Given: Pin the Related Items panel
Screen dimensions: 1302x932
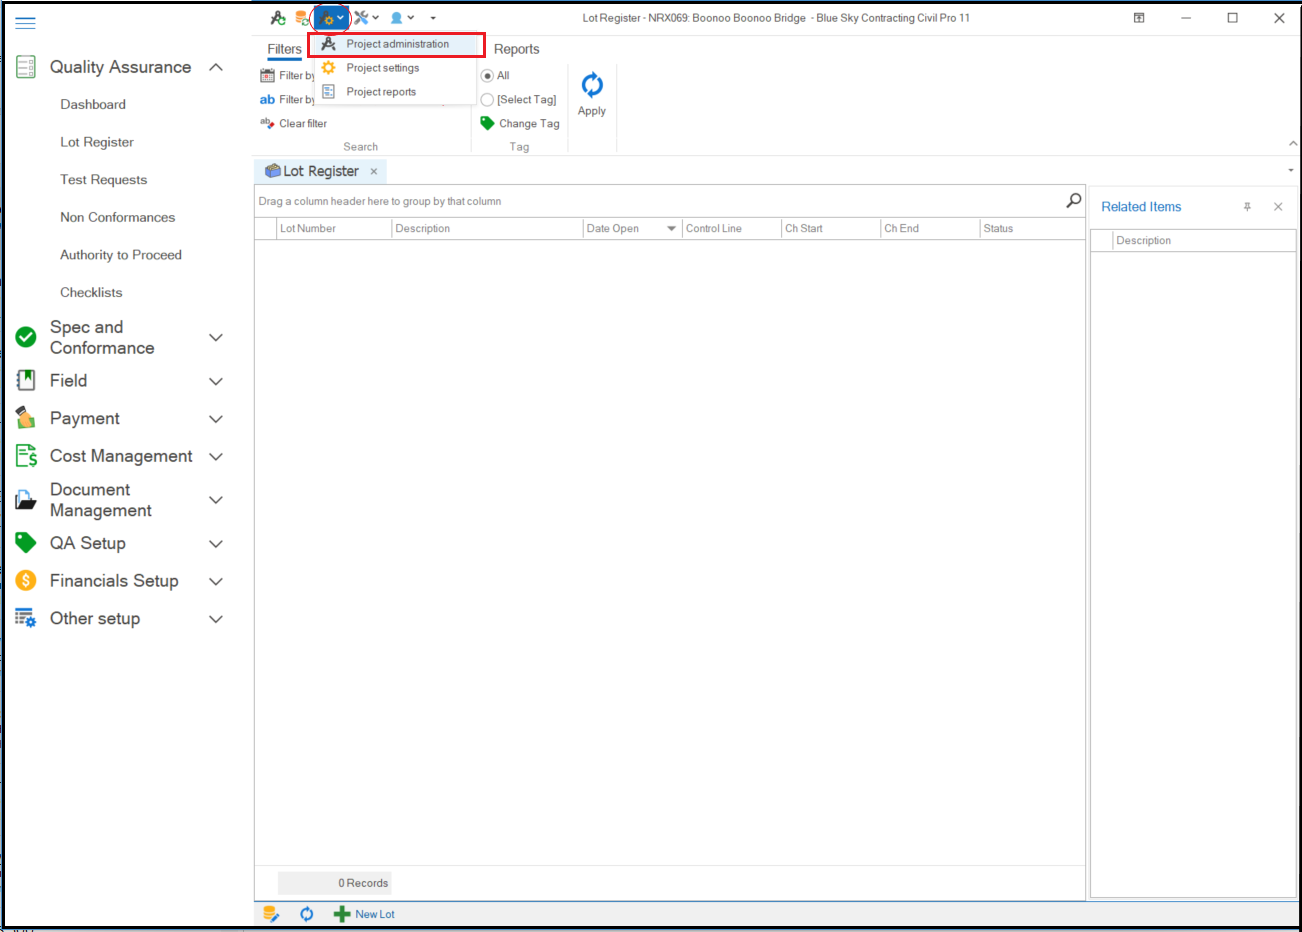Looking at the screenshot, I should tap(1247, 207).
